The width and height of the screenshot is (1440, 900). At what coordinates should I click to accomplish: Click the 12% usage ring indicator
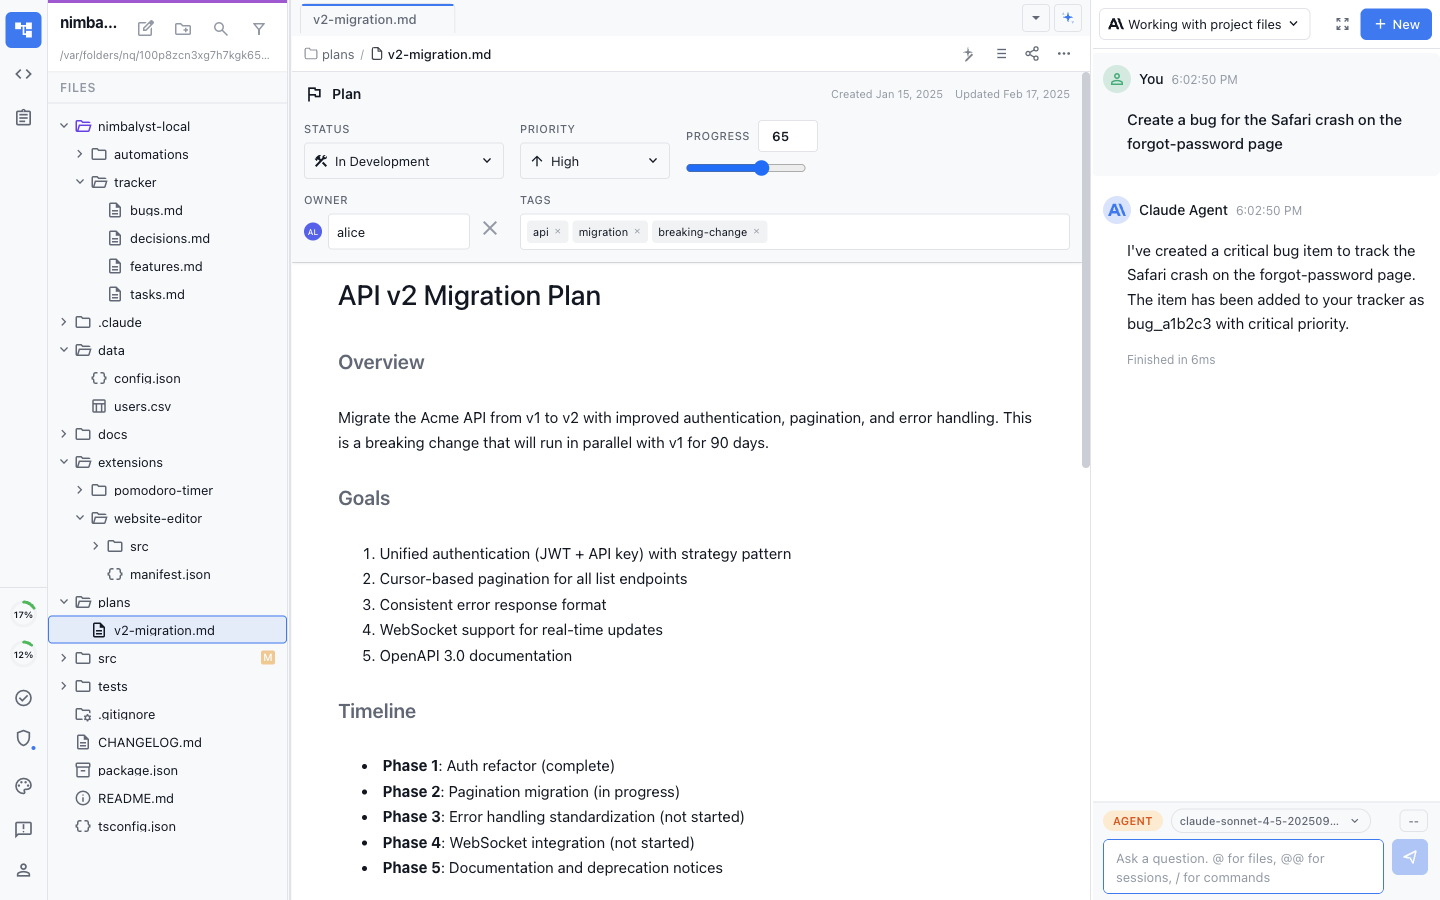click(x=23, y=654)
